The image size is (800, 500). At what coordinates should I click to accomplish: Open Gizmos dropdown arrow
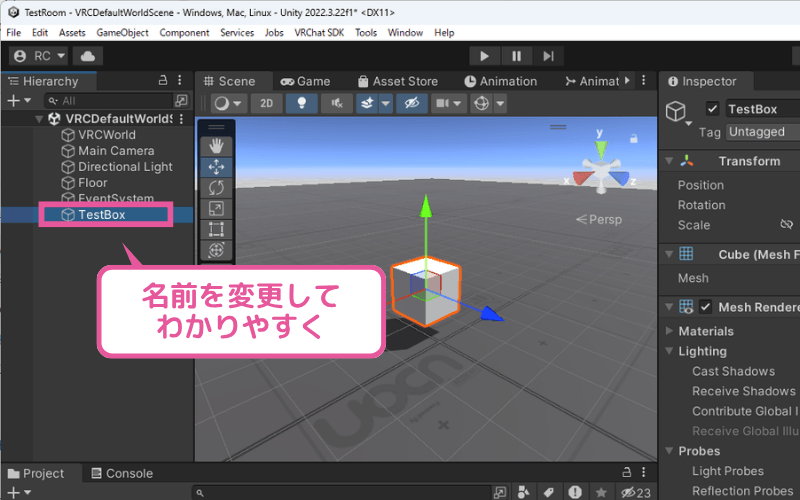(x=501, y=104)
